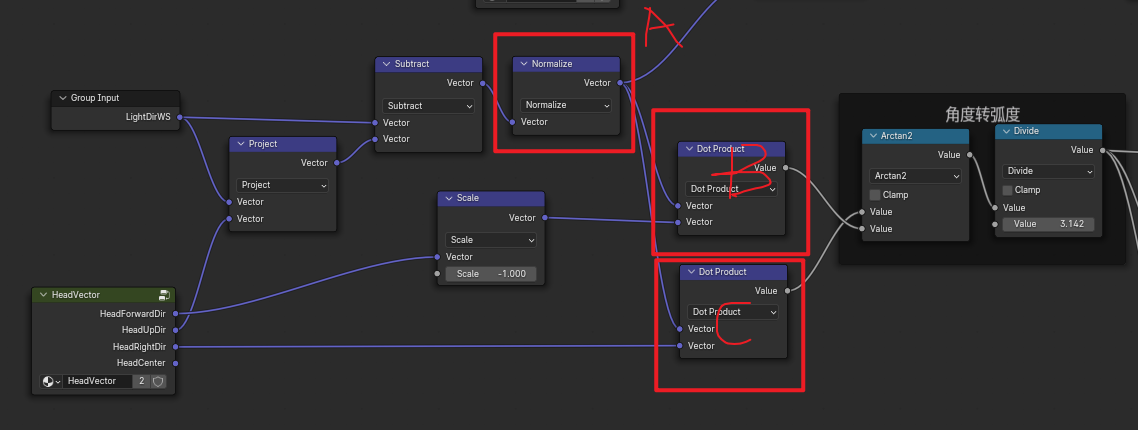Enable Clamp on the Divide node
Screen dimensions: 1138x430
pyautogui.click(x=1008, y=190)
